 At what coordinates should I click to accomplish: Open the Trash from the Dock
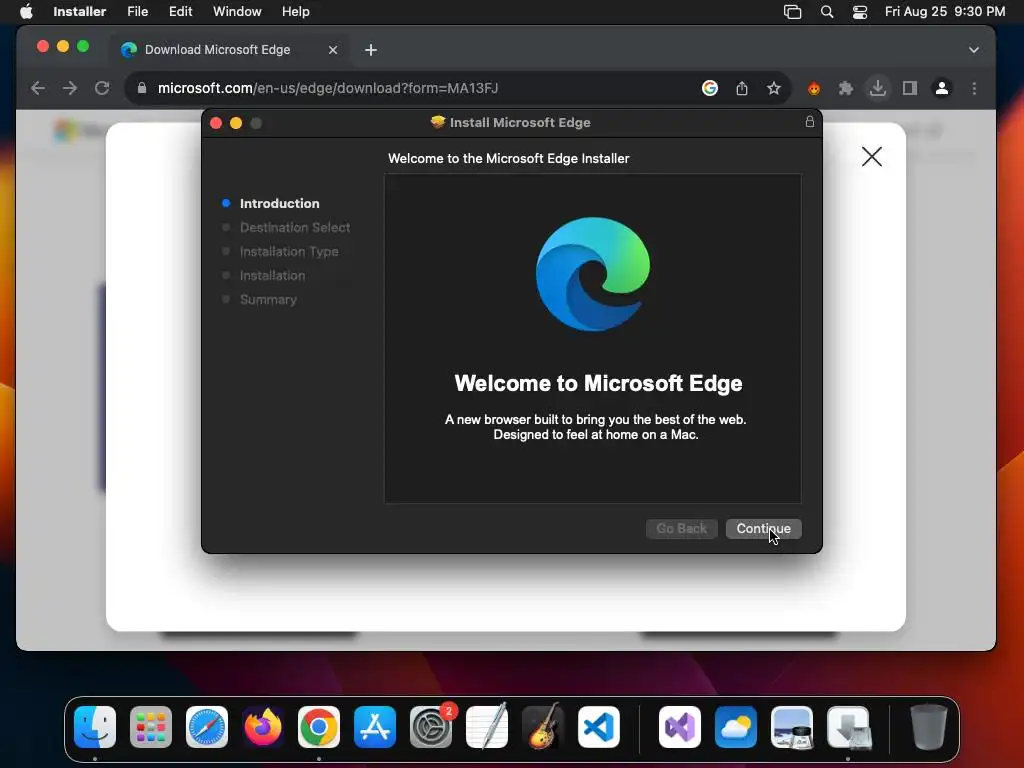coord(929,727)
